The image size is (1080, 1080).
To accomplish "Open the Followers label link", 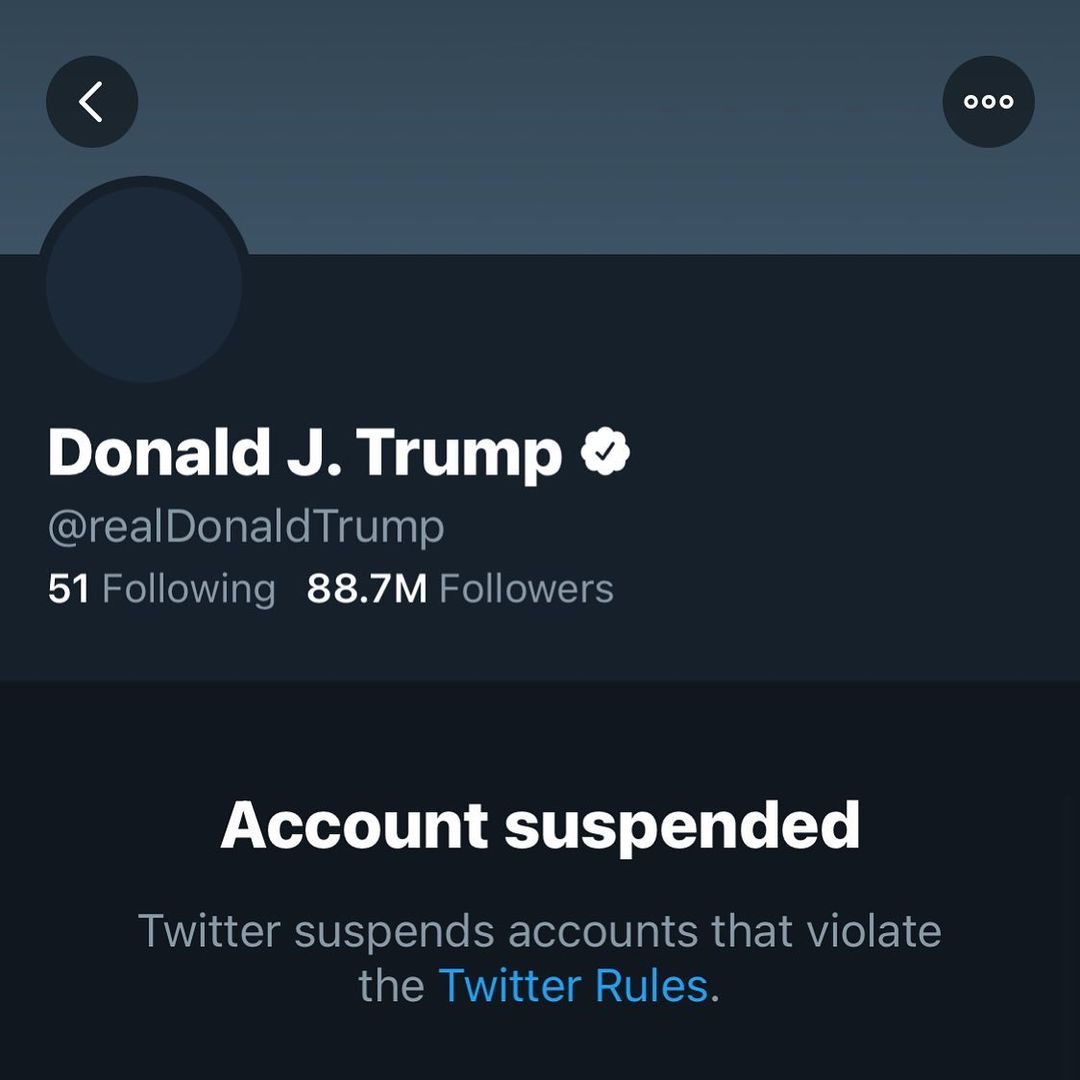I will [x=526, y=589].
